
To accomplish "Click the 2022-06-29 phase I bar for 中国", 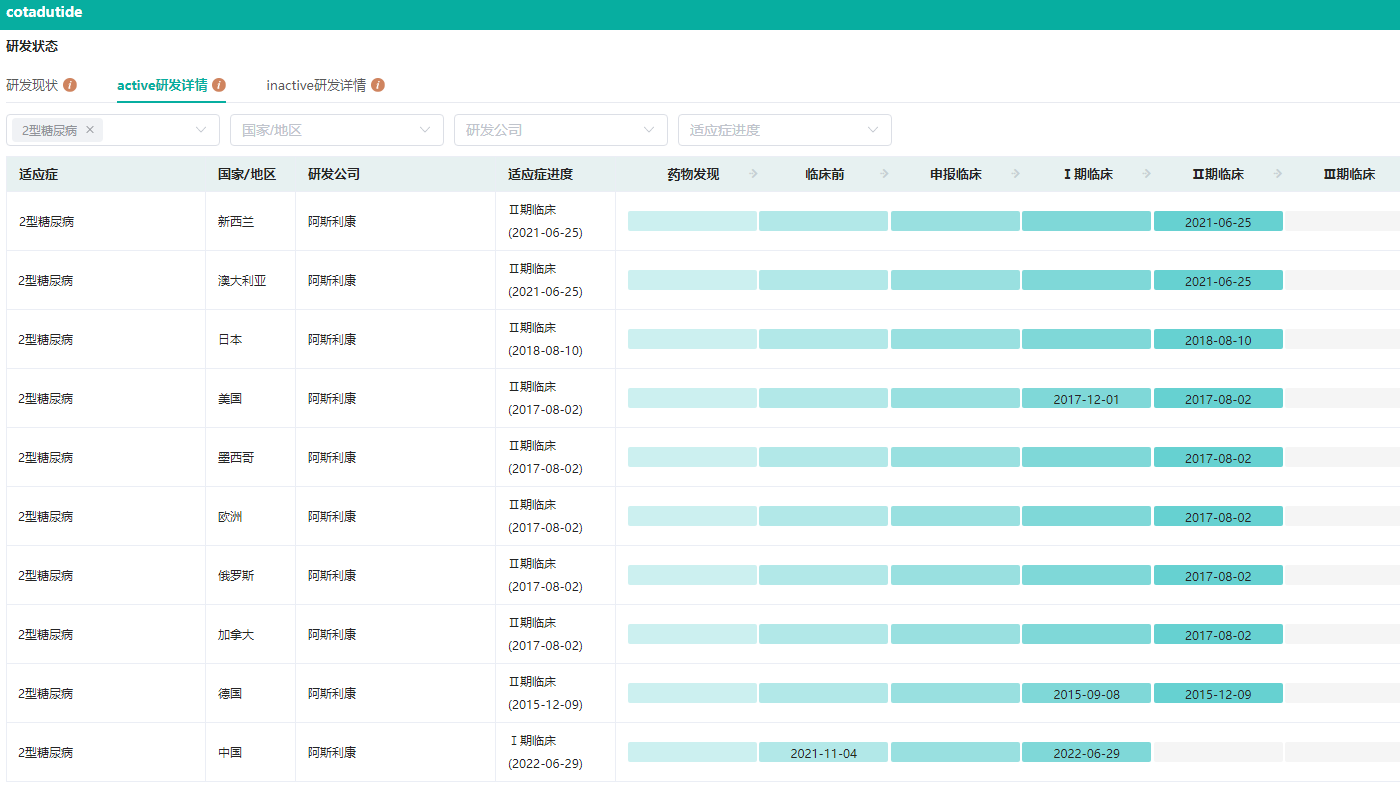I will tap(1086, 753).
